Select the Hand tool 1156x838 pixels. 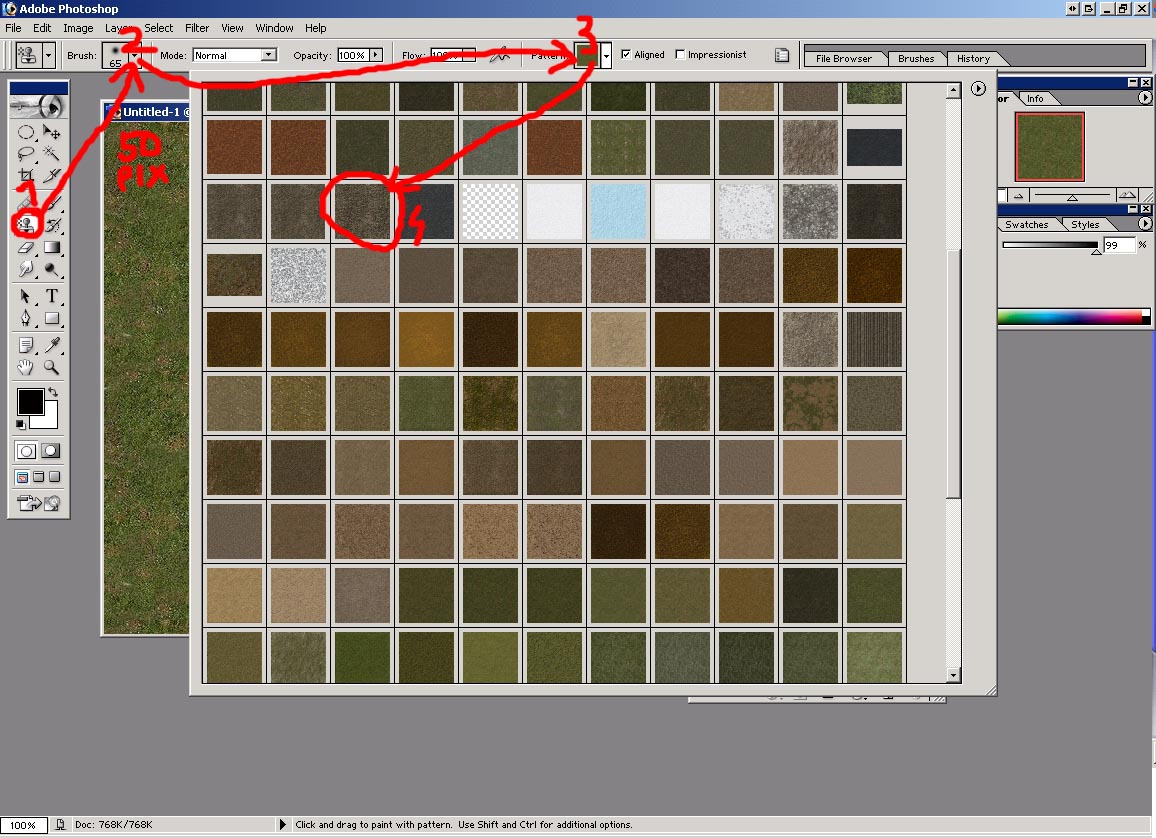pos(27,368)
